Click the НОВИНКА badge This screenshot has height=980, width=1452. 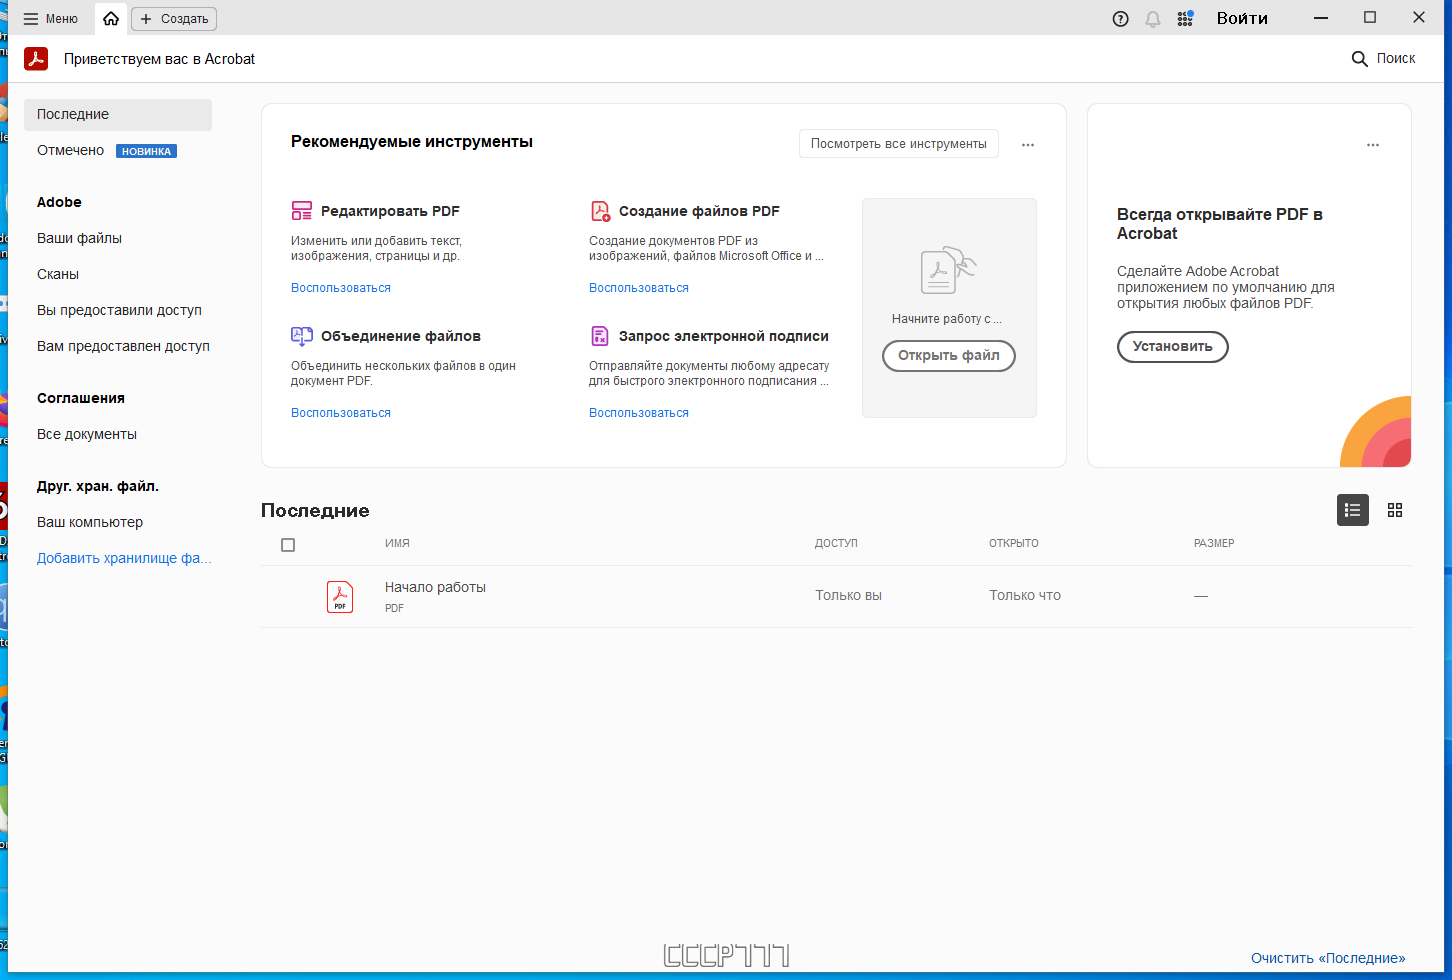146,151
